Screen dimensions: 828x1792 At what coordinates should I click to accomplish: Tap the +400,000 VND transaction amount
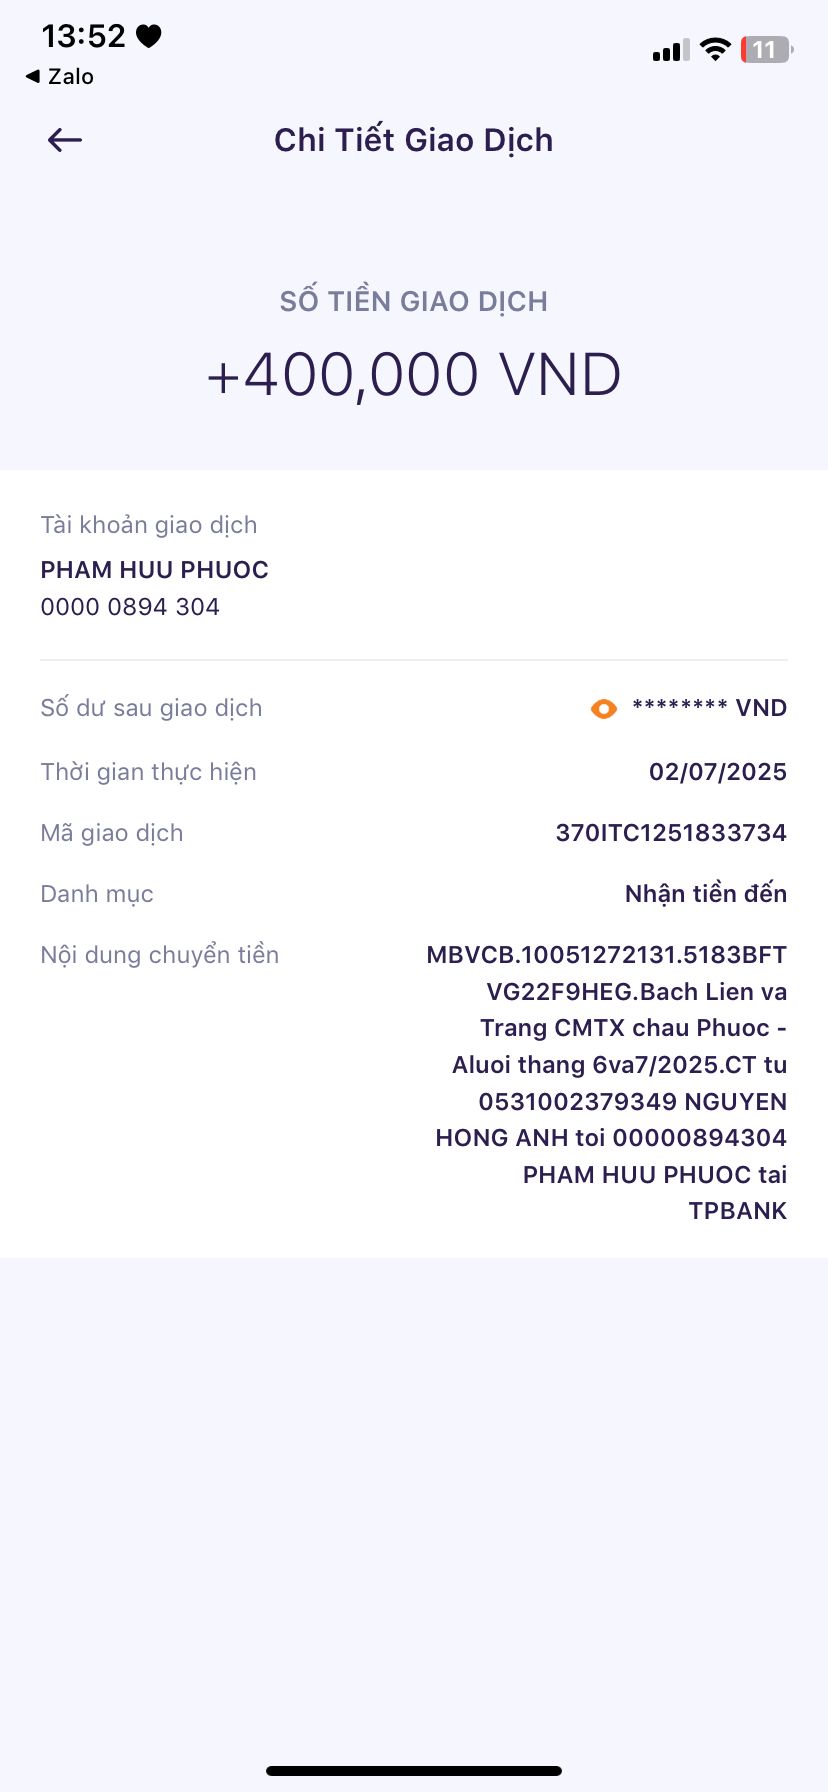414,375
